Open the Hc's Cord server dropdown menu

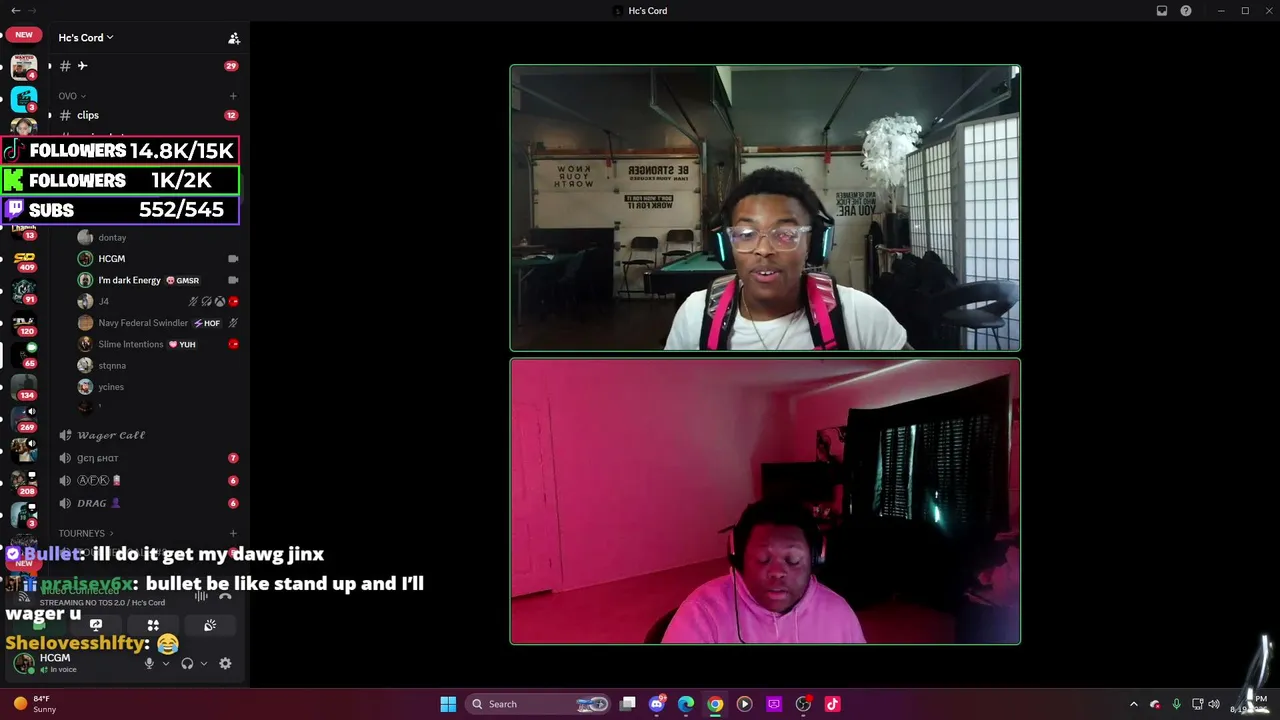[x=86, y=38]
